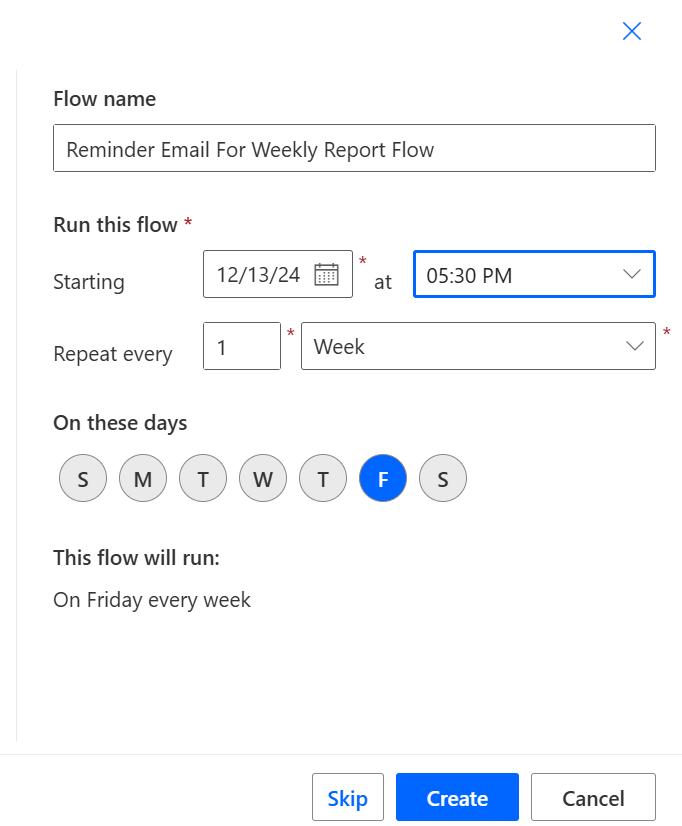This screenshot has width=682, height=826.
Task: Open the 05:30 PM time dropdown
Action: coord(533,274)
